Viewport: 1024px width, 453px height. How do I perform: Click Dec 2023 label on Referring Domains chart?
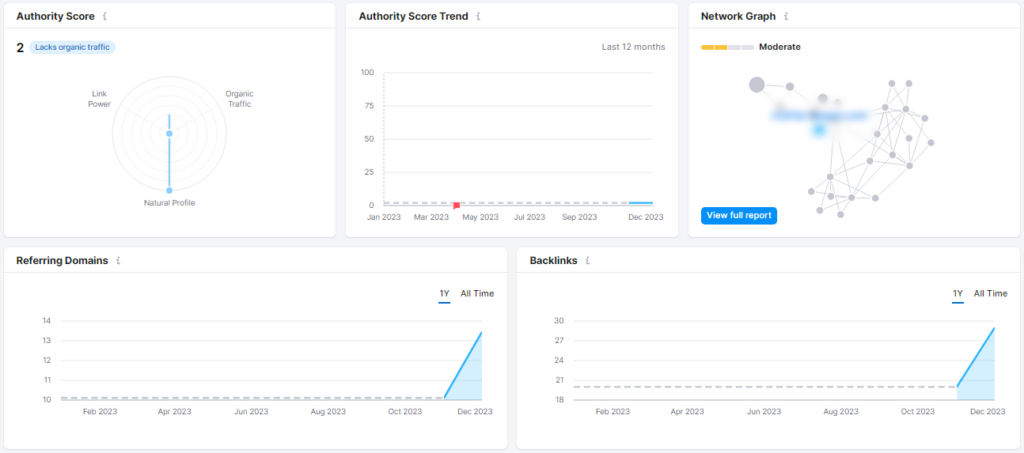[x=474, y=411]
